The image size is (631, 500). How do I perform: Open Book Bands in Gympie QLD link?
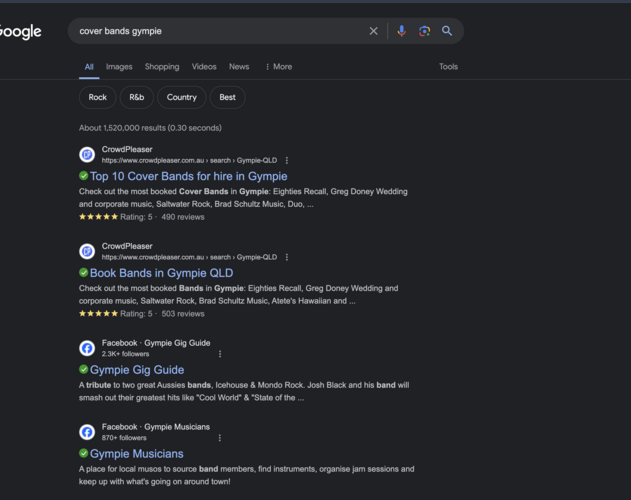[x=162, y=273]
